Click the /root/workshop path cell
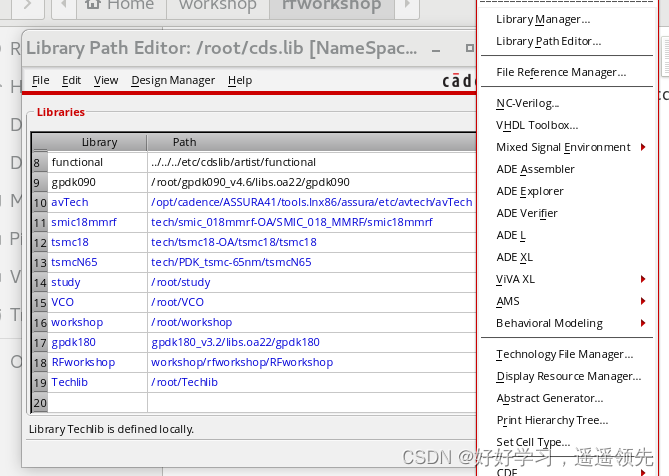 (x=311, y=322)
